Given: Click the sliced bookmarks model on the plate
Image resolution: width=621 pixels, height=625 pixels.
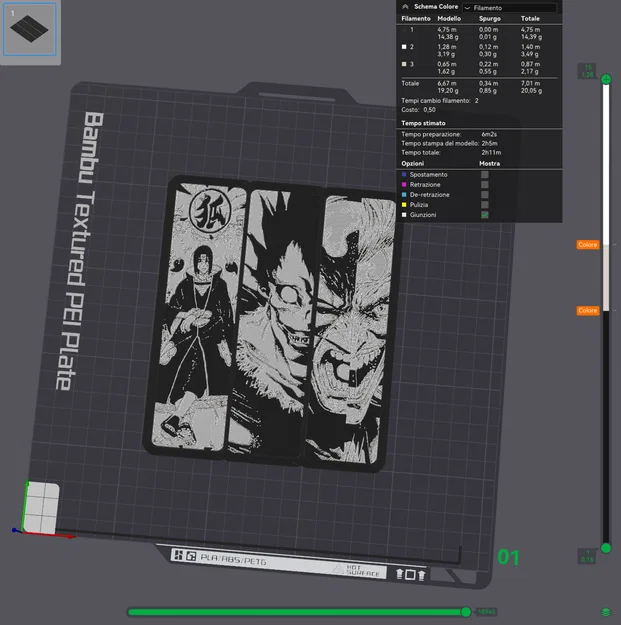Looking at the screenshot, I should click(x=271, y=325).
